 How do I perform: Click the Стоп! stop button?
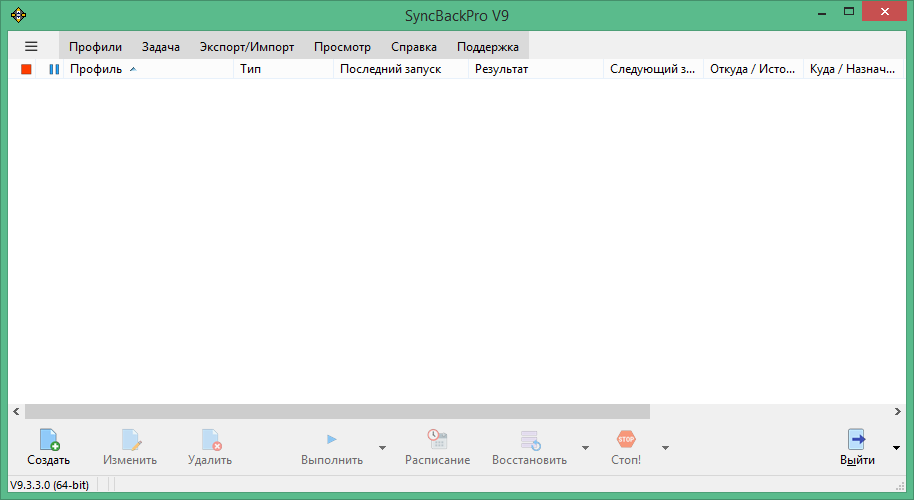[x=626, y=448]
